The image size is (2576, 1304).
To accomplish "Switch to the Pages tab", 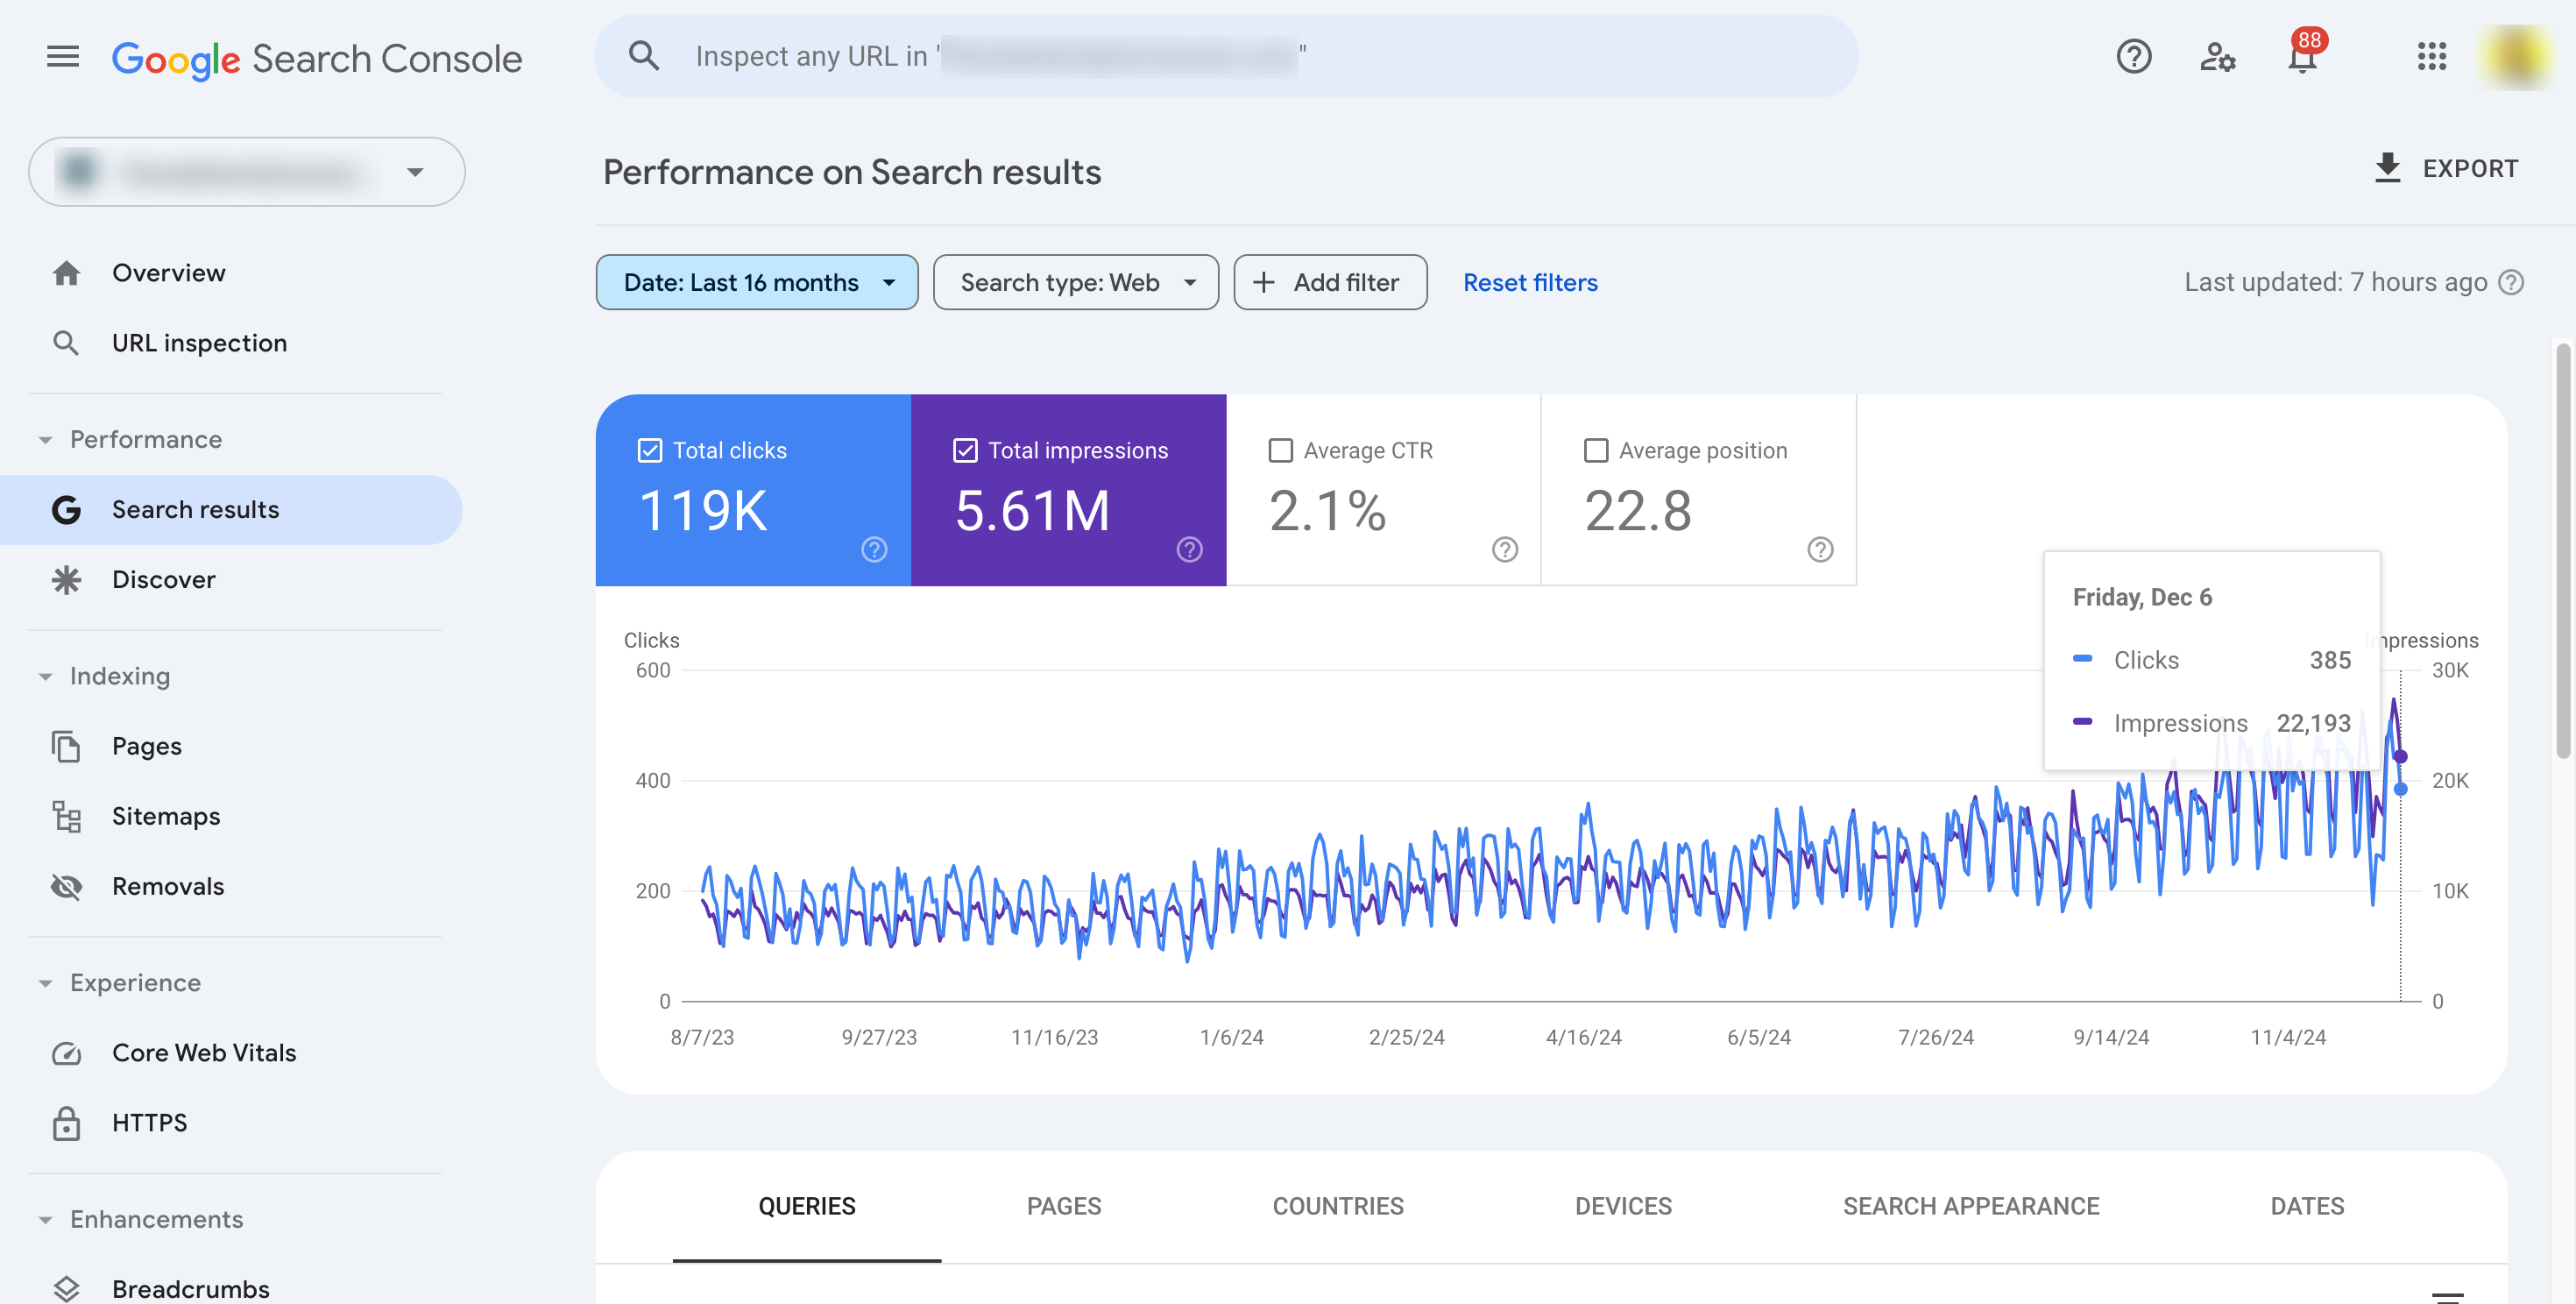I will click(x=1063, y=1206).
